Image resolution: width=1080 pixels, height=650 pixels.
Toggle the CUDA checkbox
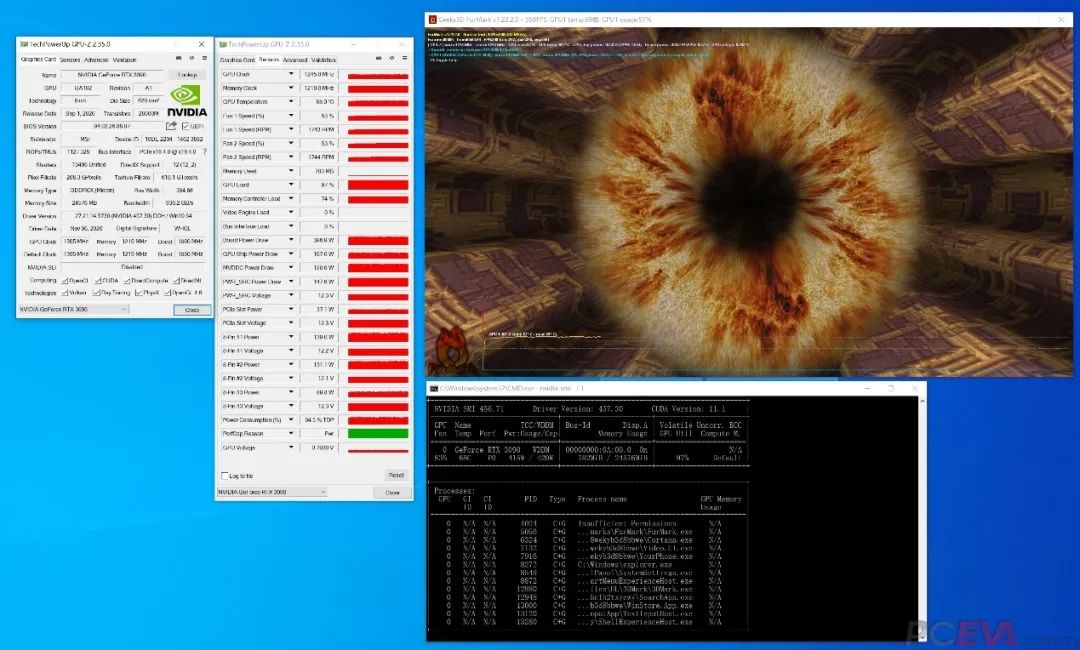point(98,281)
